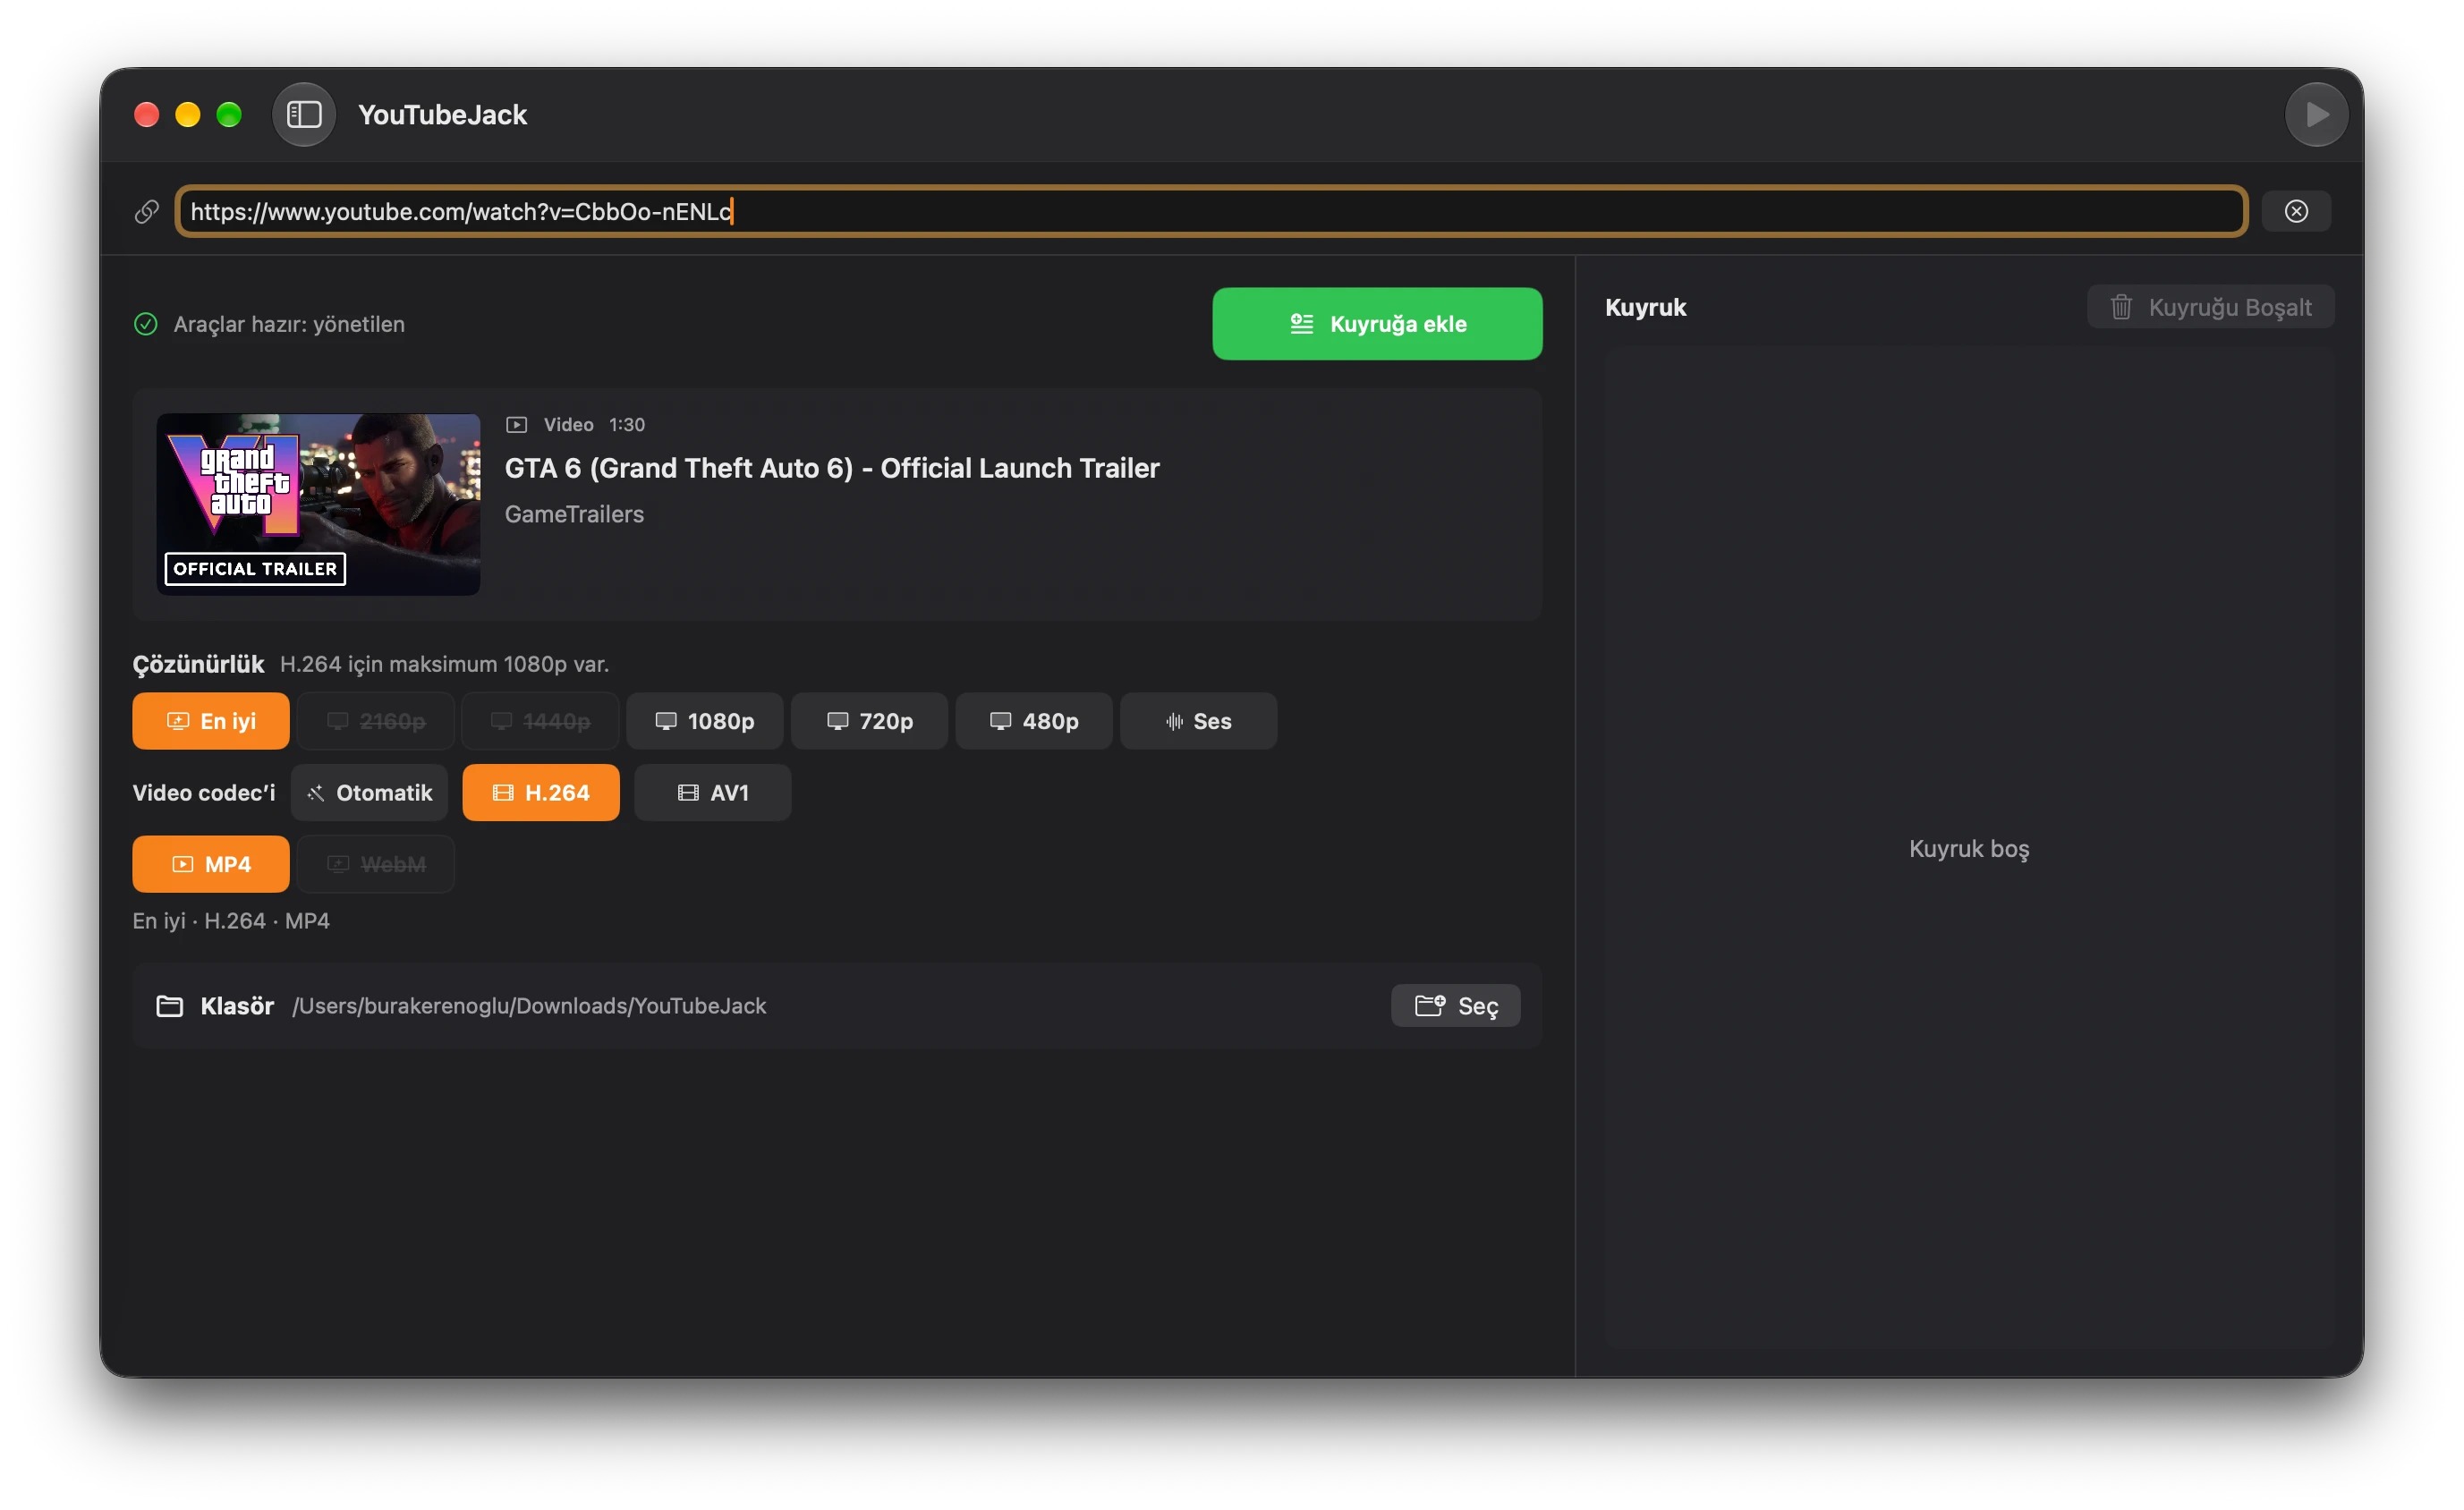This screenshot has height=1510, width=2464.
Task: Choose WebM container format
Action: [x=376, y=864]
